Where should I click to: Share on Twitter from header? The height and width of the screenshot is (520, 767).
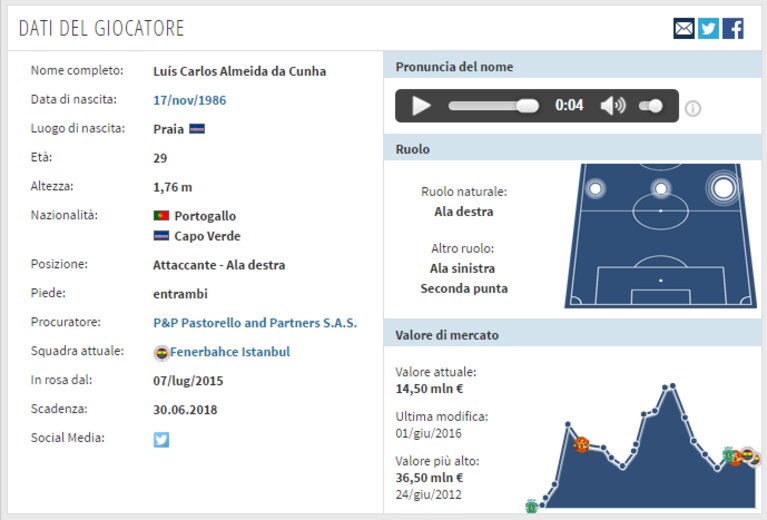coord(708,28)
